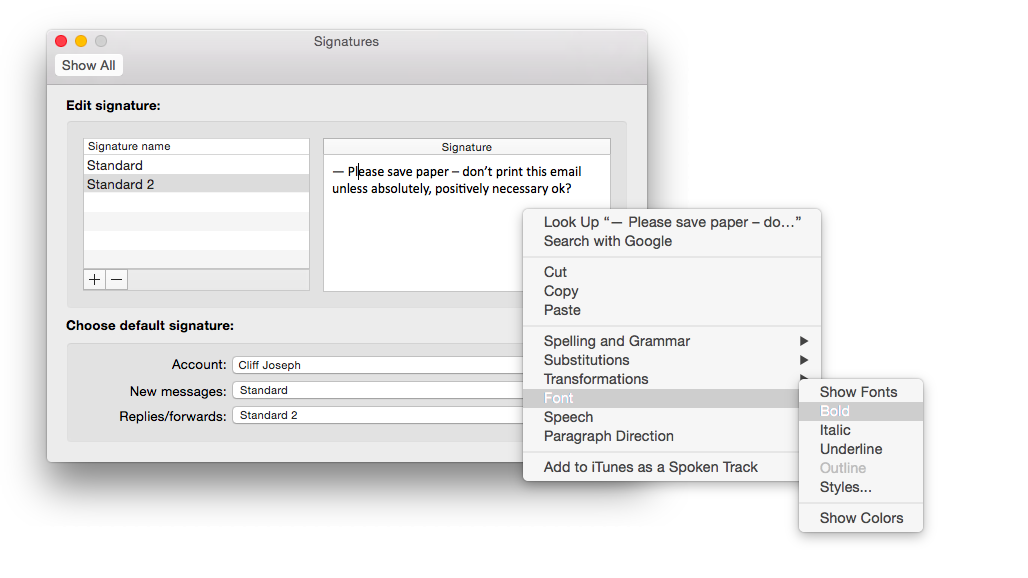The width and height of the screenshot is (1028, 578).
Task: Click the highlighted Font menu item
Action: click(661, 398)
